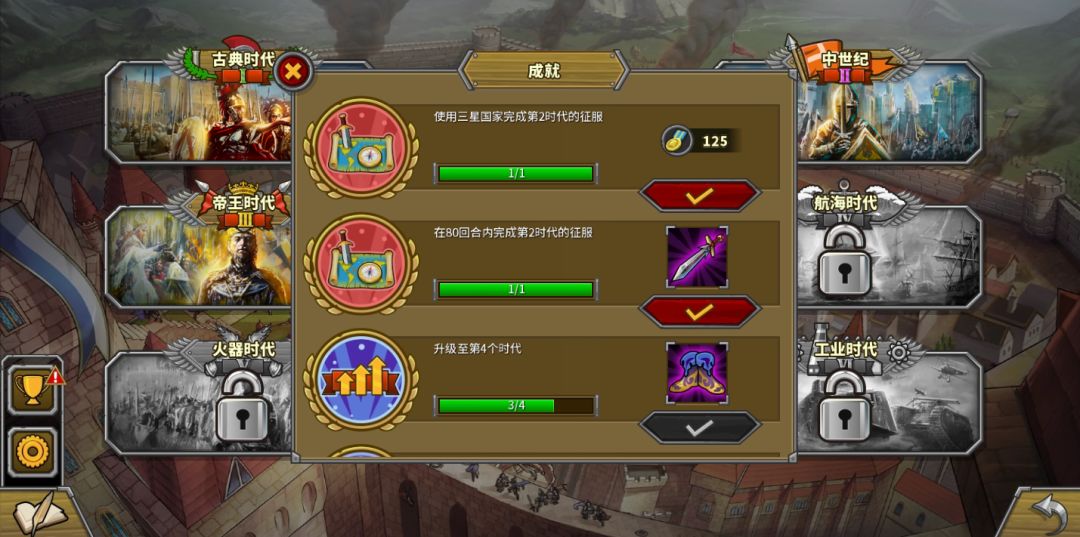Select the purple sword reward icon

[x=697, y=257]
